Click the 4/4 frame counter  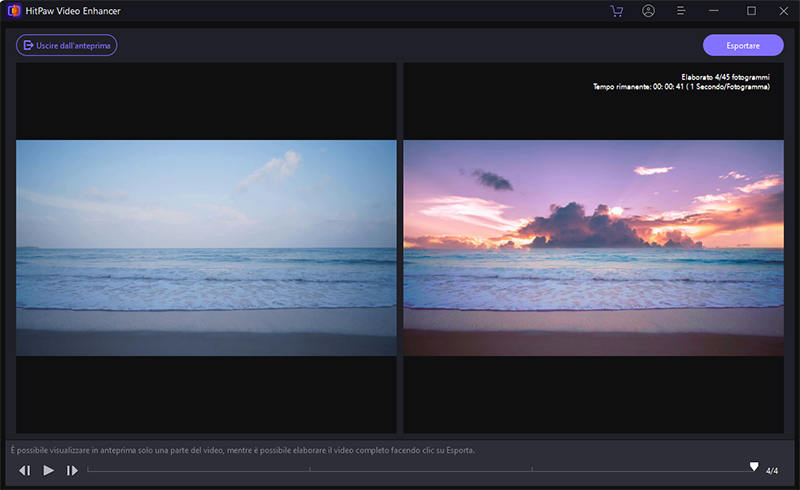[x=772, y=471]
